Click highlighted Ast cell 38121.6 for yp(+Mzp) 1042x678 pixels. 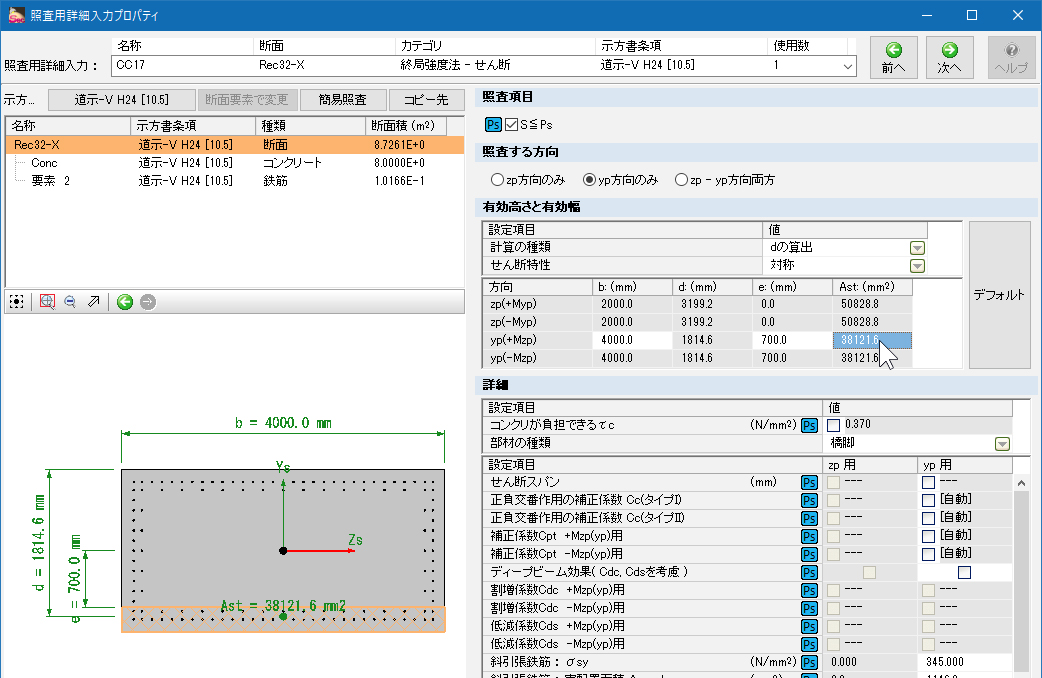click(872, 340)
